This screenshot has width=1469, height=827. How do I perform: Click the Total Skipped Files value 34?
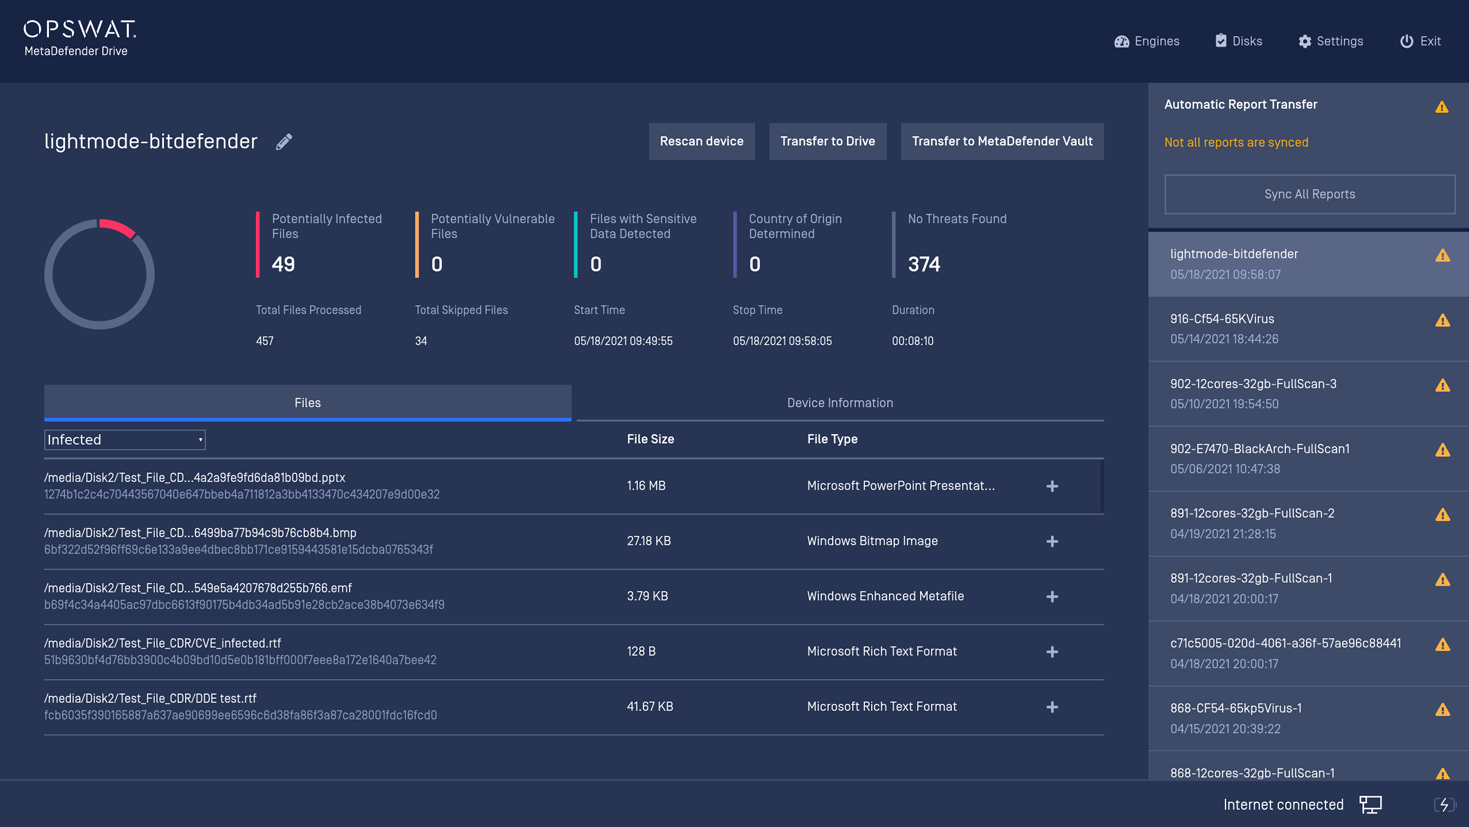421,341
